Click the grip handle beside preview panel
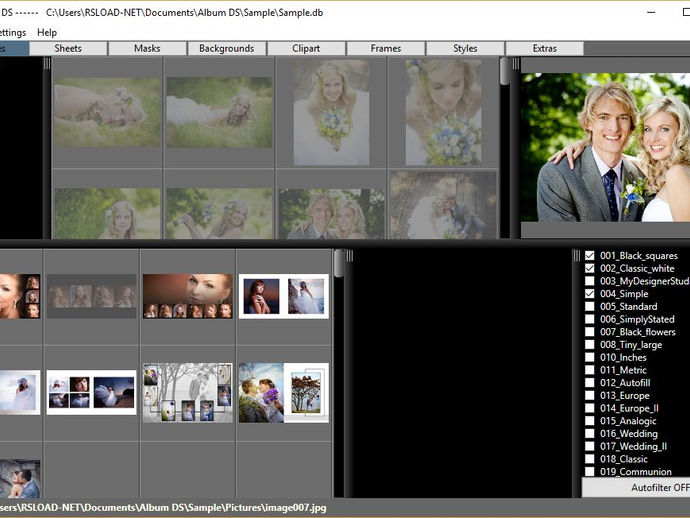Screen dimensions: 690x518 point(516,64)
